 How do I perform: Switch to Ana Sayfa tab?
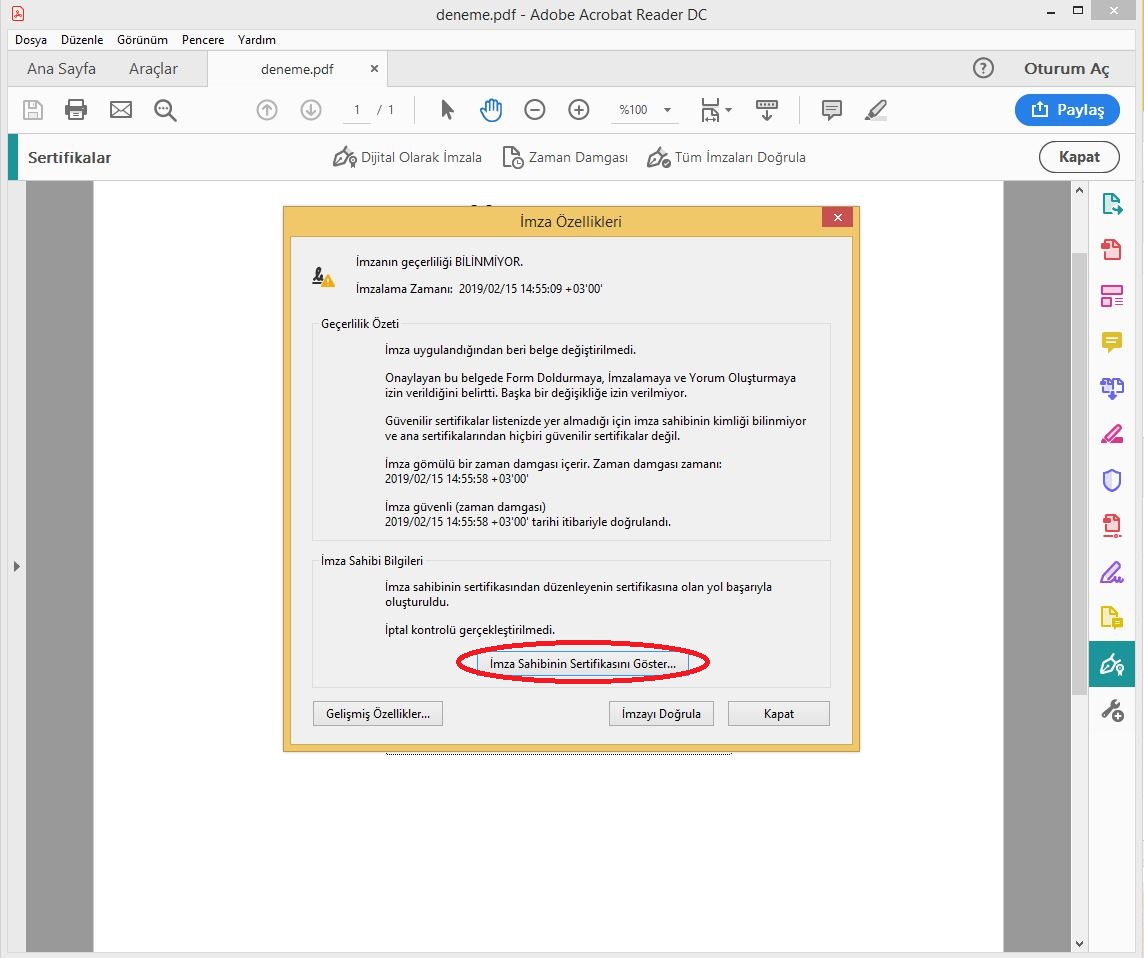coord(61,69)
